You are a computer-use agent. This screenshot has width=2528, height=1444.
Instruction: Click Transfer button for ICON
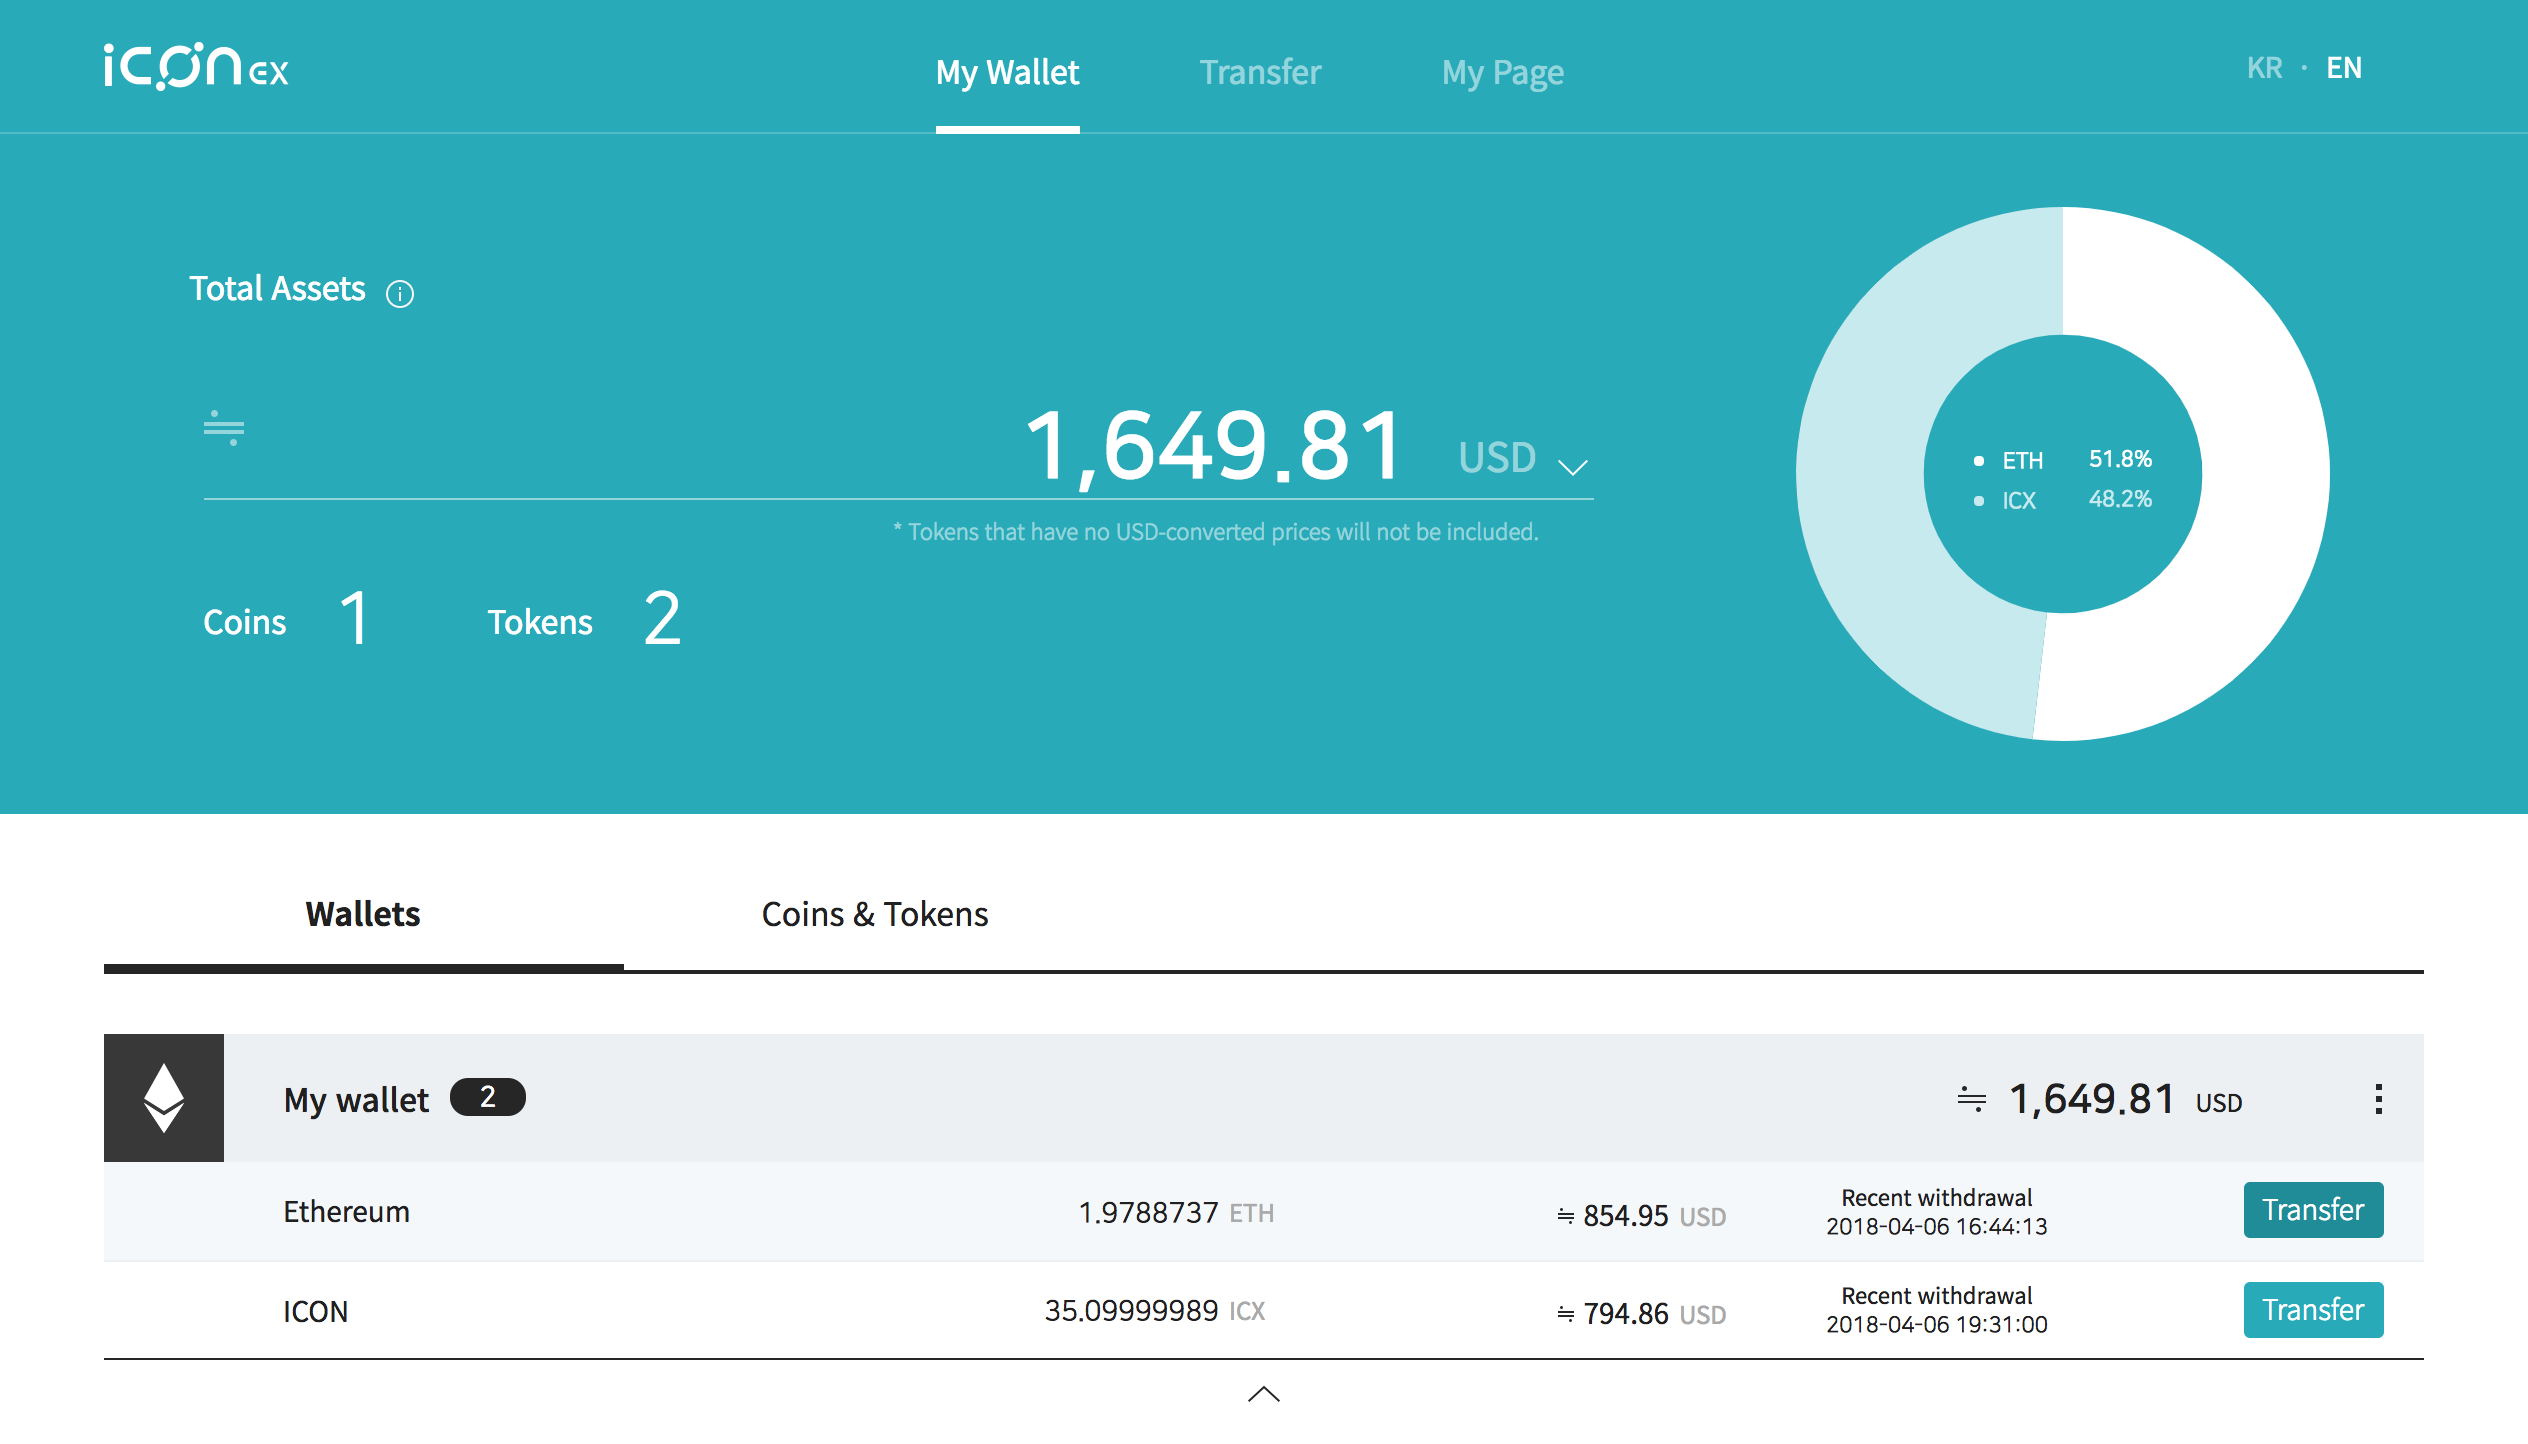click(x=2312, y=1310)
